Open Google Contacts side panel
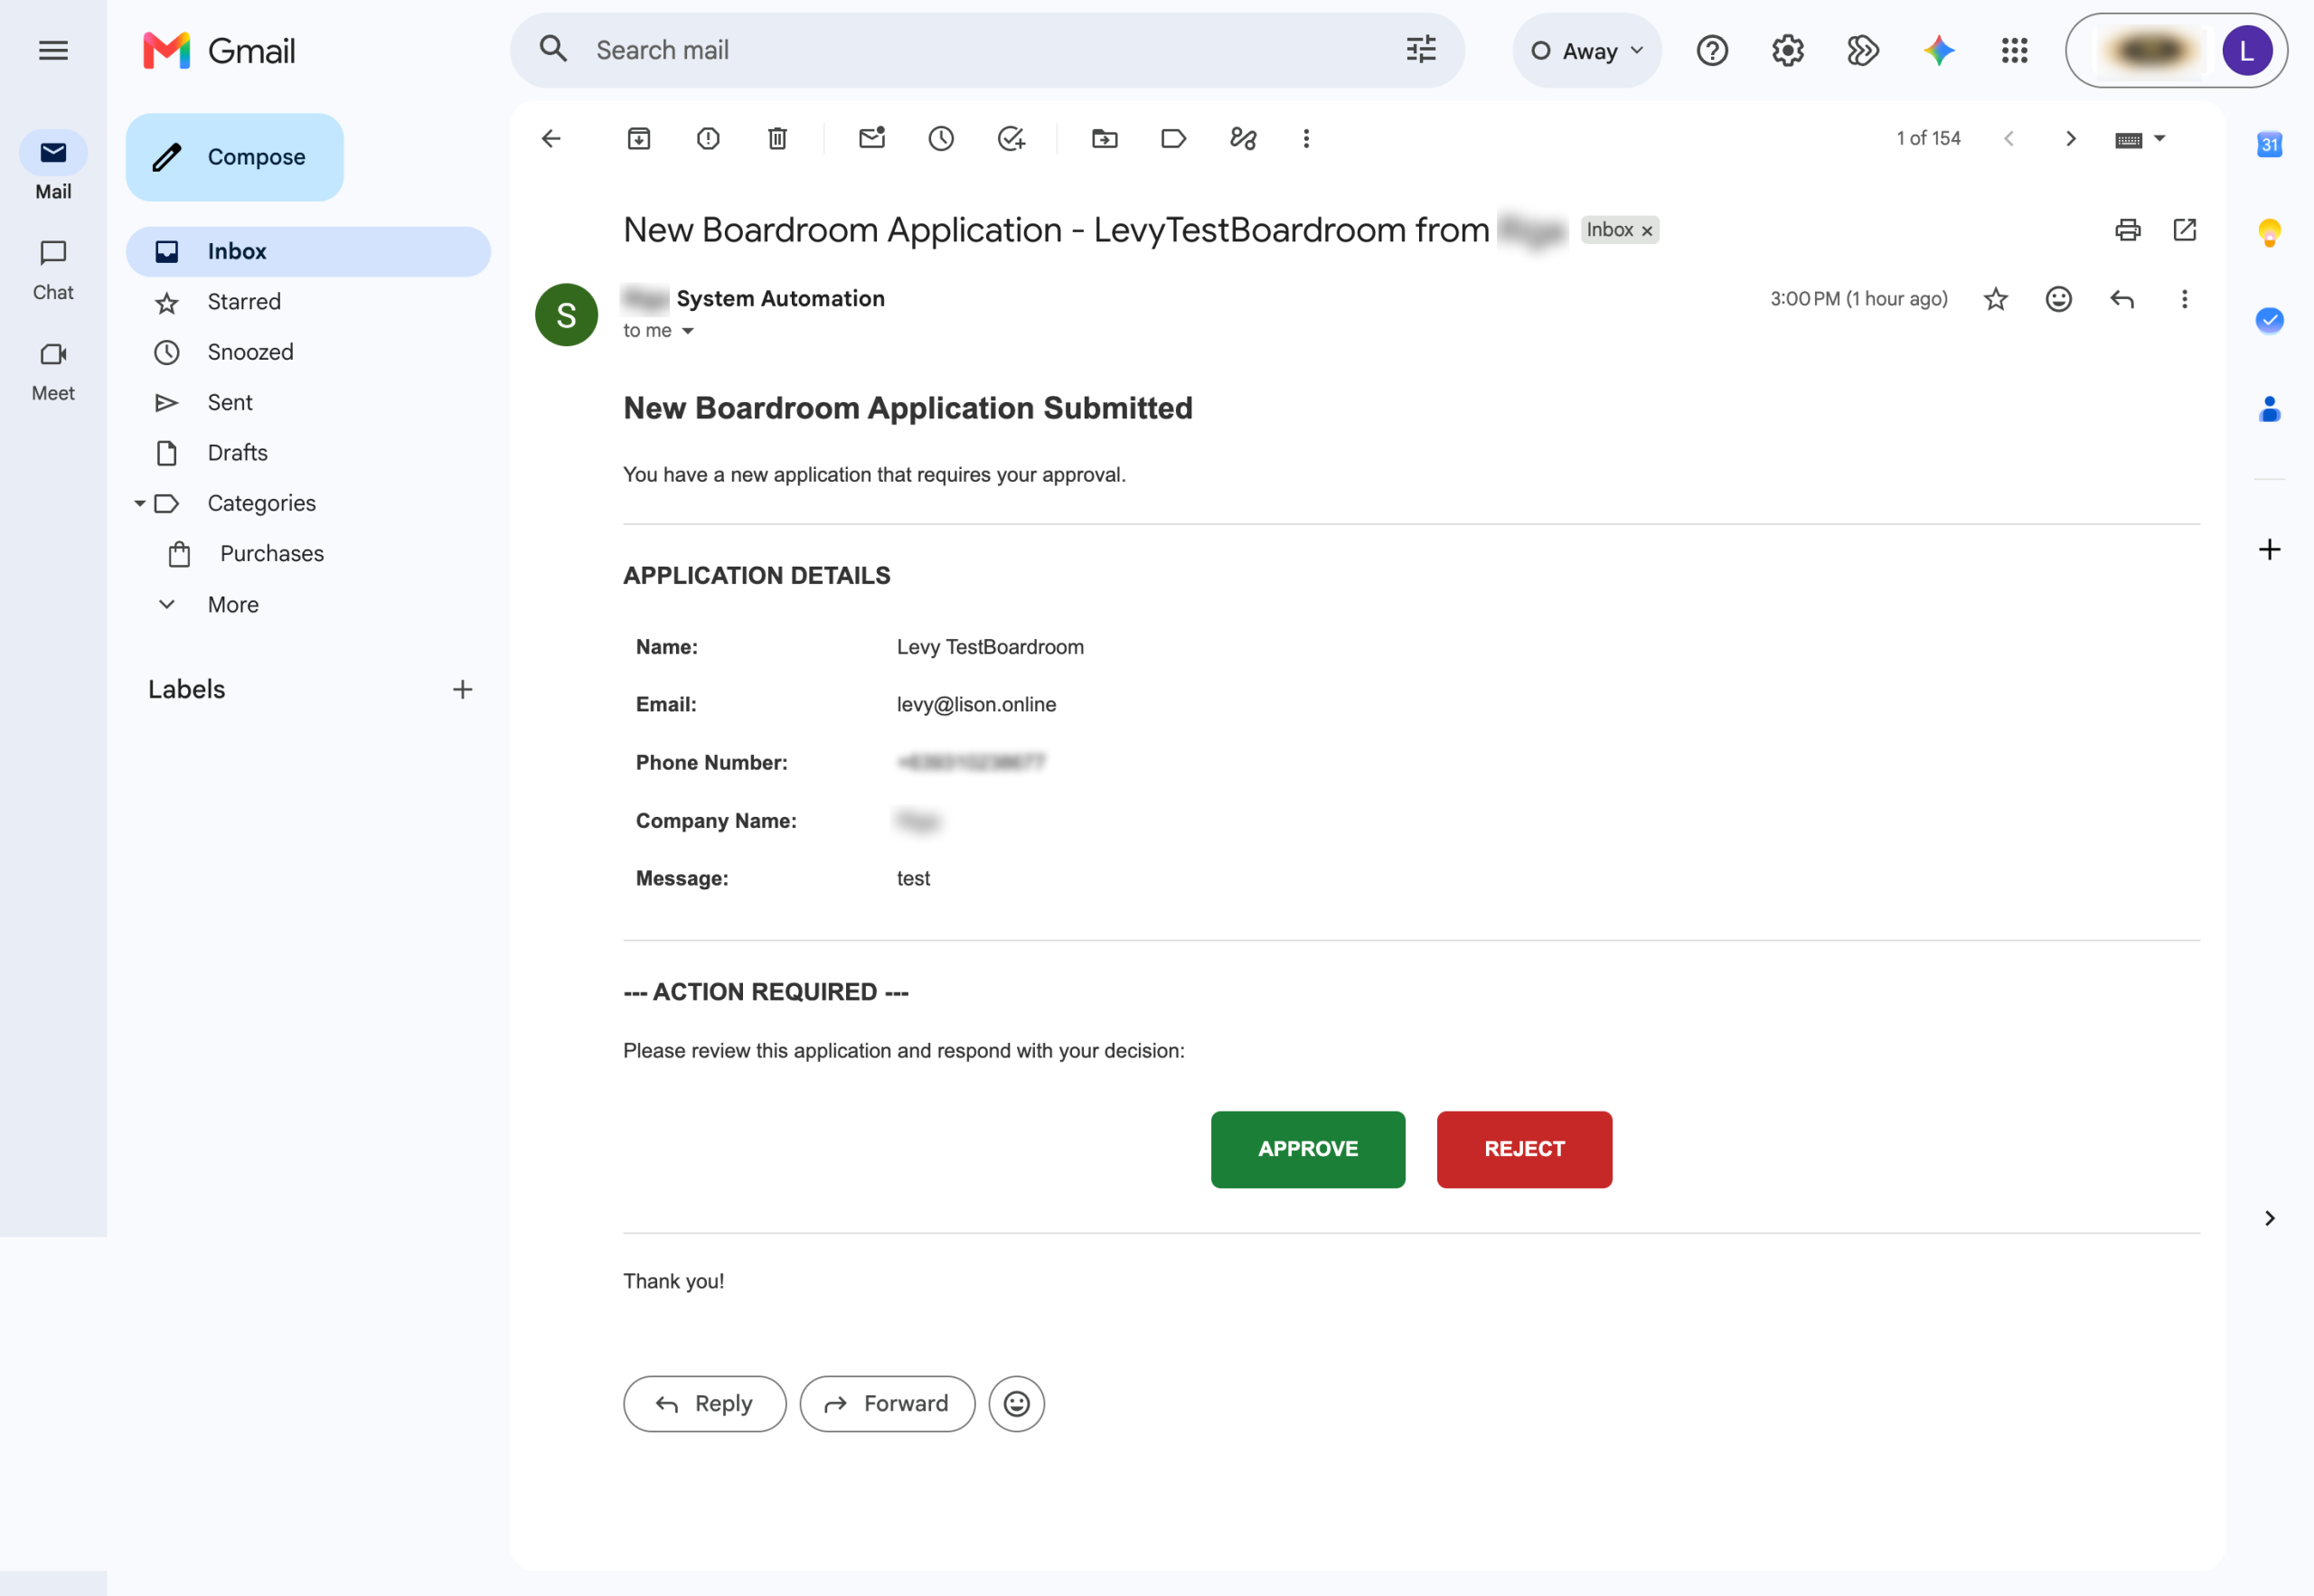The height and width of the screenshot is (1596, 2314). (2270, 409)
